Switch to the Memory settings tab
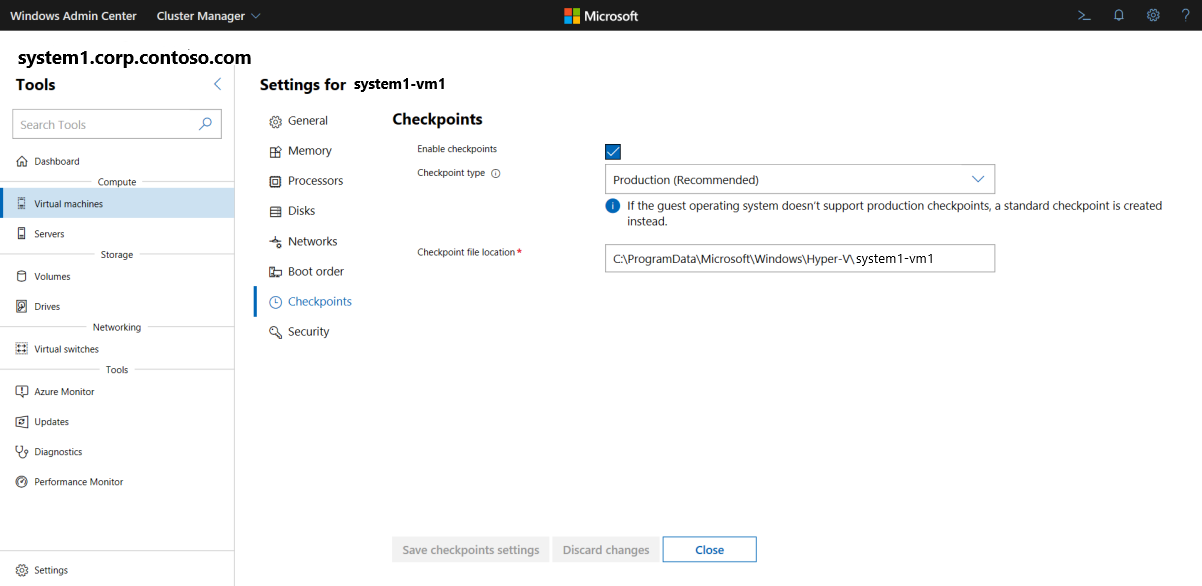The height and width of the screenshot is (586, 1202). click(309, 151)
